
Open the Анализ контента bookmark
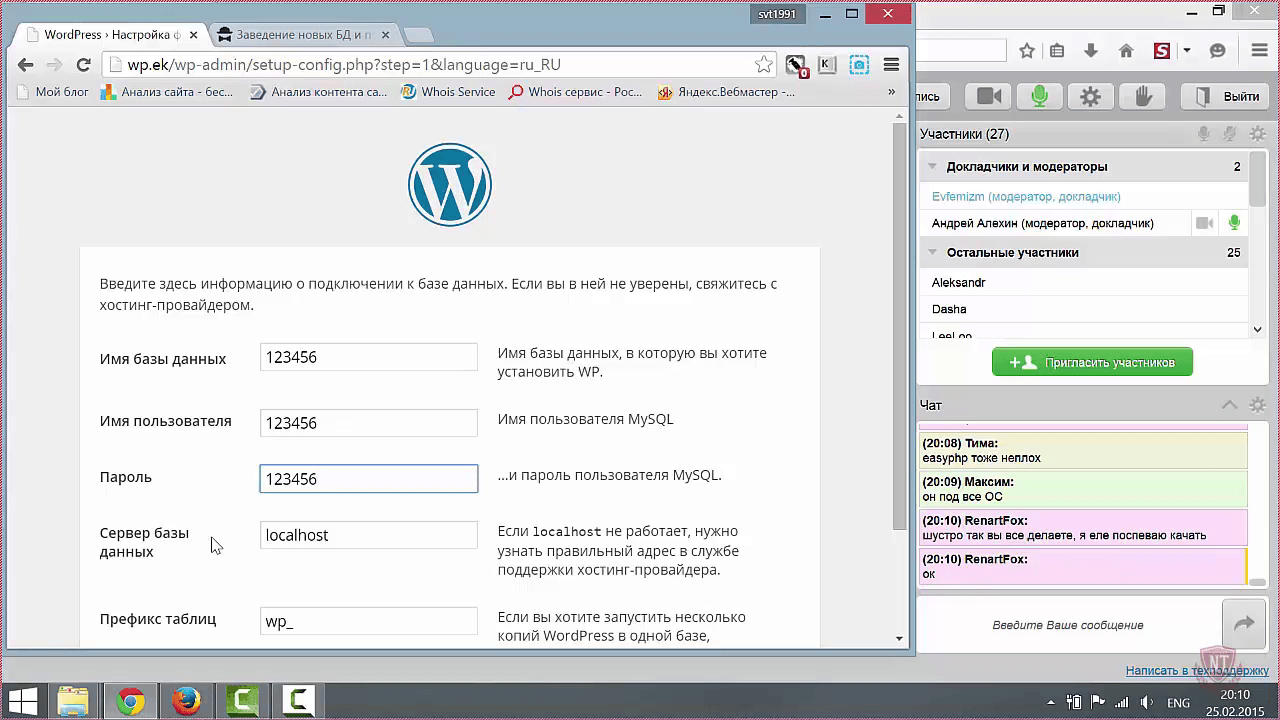pos(318,92)
